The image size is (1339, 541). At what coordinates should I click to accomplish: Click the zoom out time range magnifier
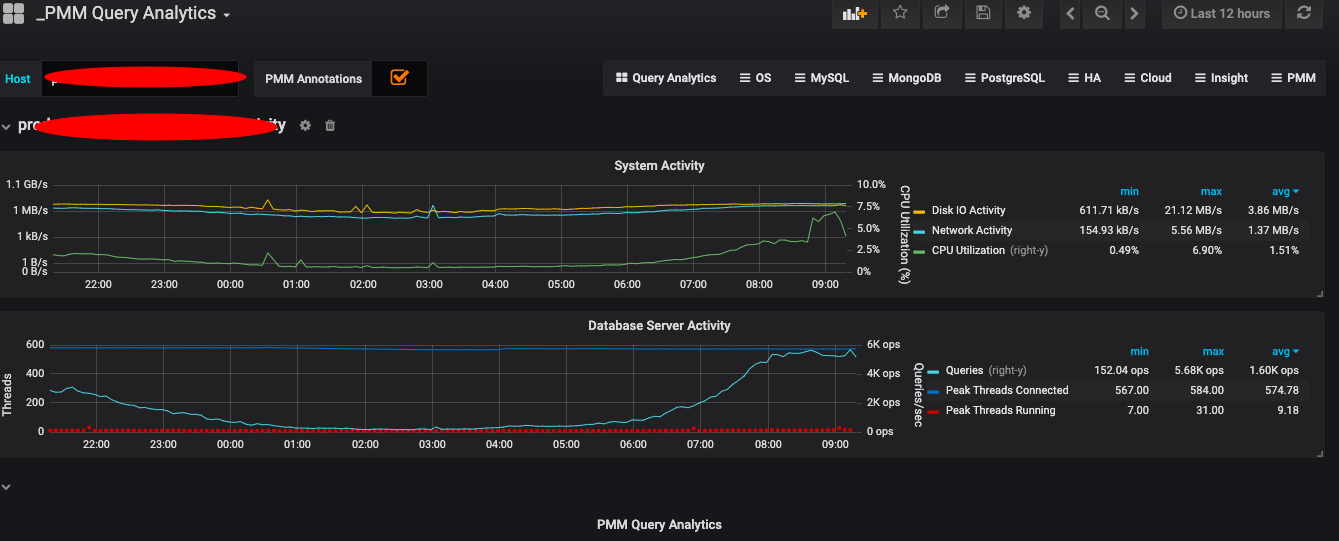1102,13
